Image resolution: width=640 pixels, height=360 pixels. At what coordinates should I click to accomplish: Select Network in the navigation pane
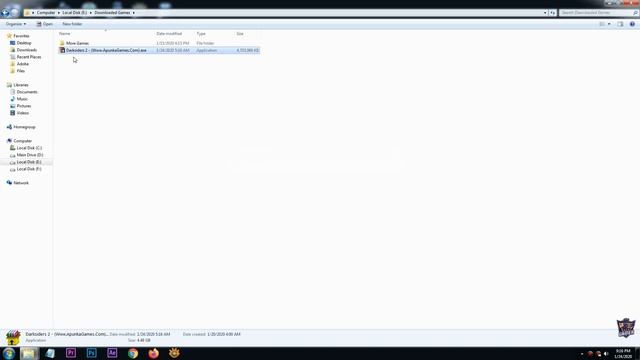[x=21, y=183]
